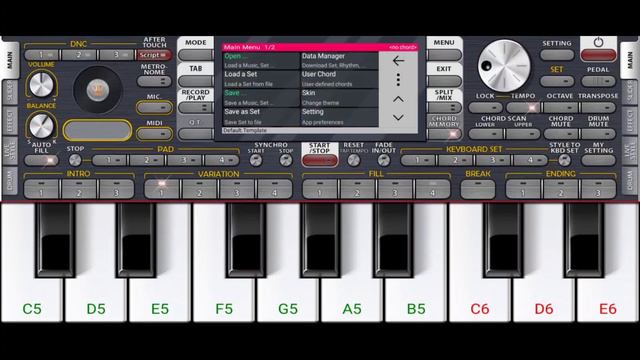This screenshot has width=640, height=360.
Task: Toggle DNC button 3
Action: click(x=117, y=55)
